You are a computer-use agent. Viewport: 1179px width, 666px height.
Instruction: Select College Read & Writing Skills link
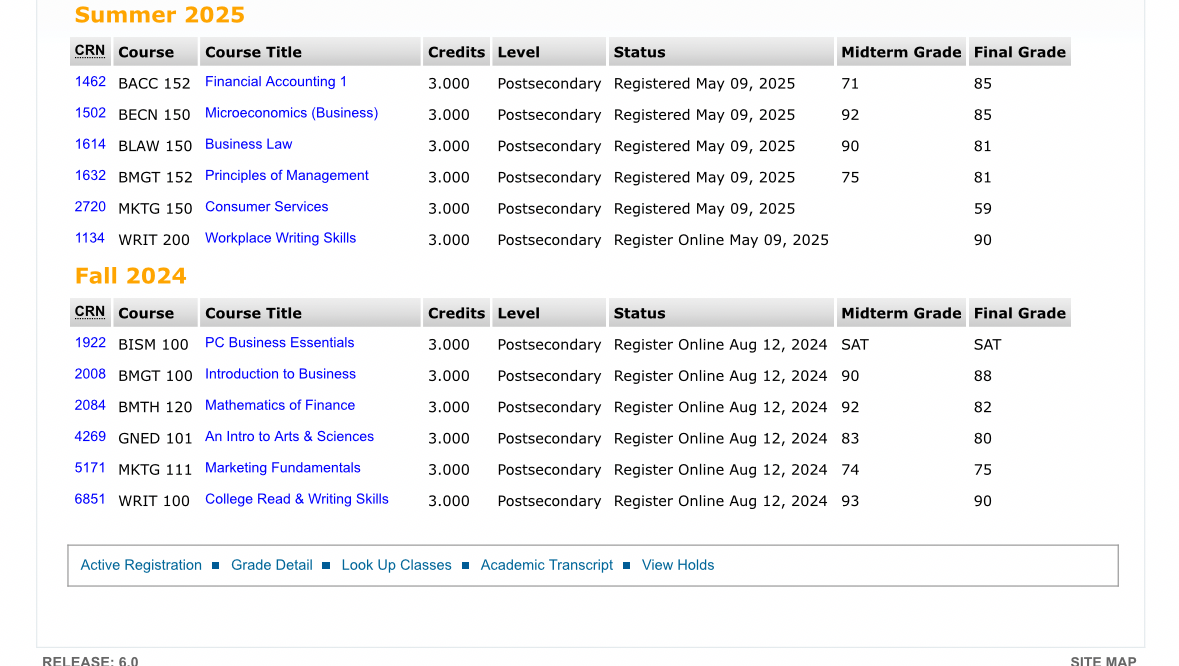[x=296, y=499]
